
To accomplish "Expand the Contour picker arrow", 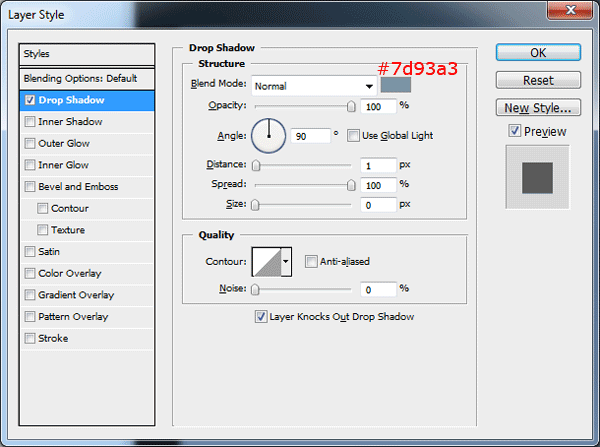I will point(287,261).
